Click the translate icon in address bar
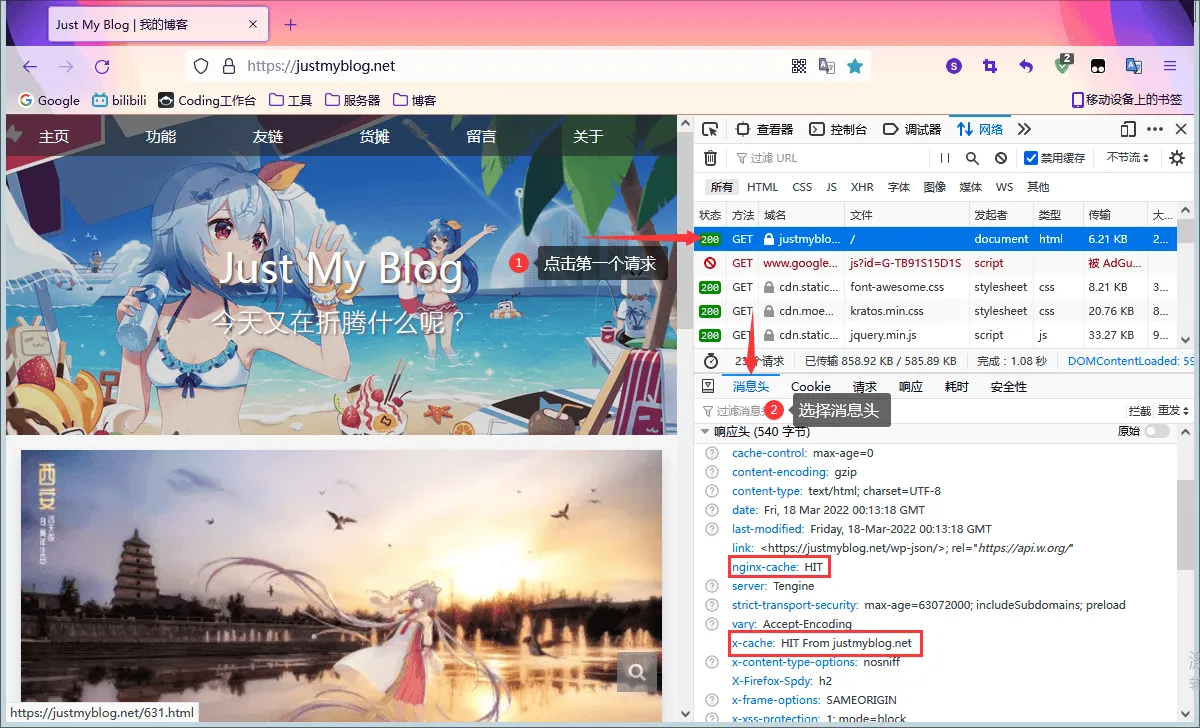The width and height of the screenshot is (1200, 728). (827, 66)
